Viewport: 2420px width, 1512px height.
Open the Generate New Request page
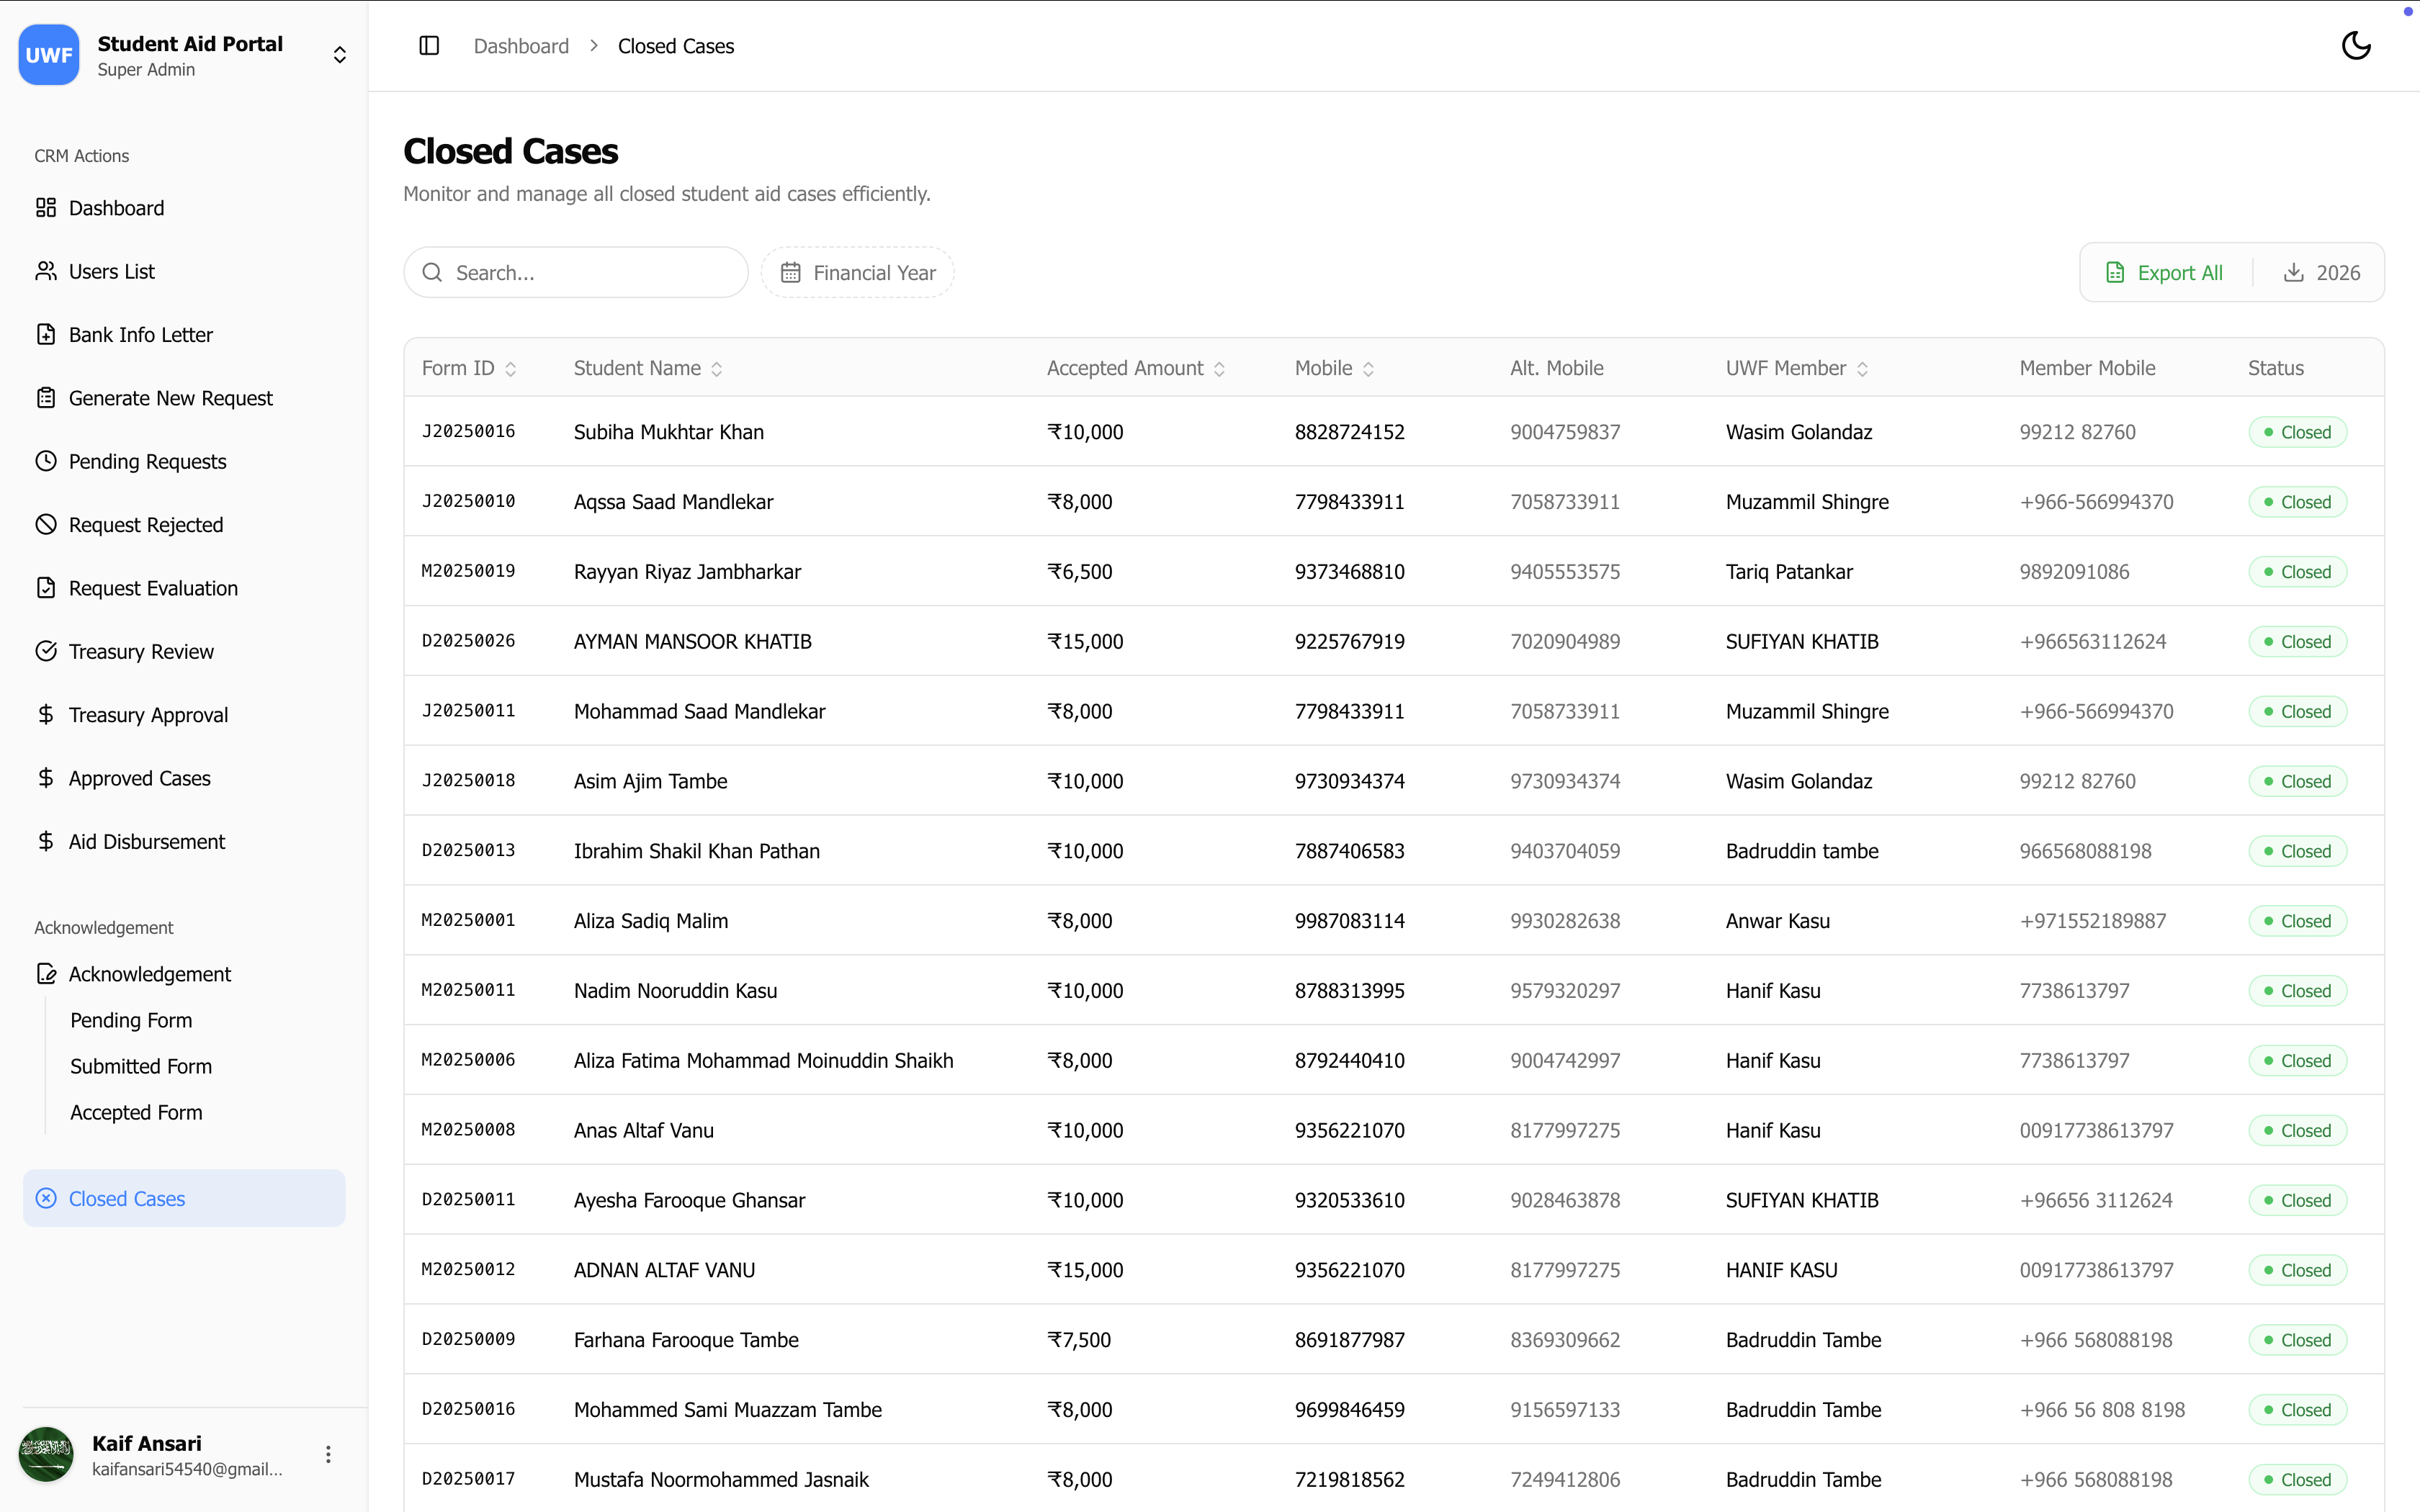(184, 398)
